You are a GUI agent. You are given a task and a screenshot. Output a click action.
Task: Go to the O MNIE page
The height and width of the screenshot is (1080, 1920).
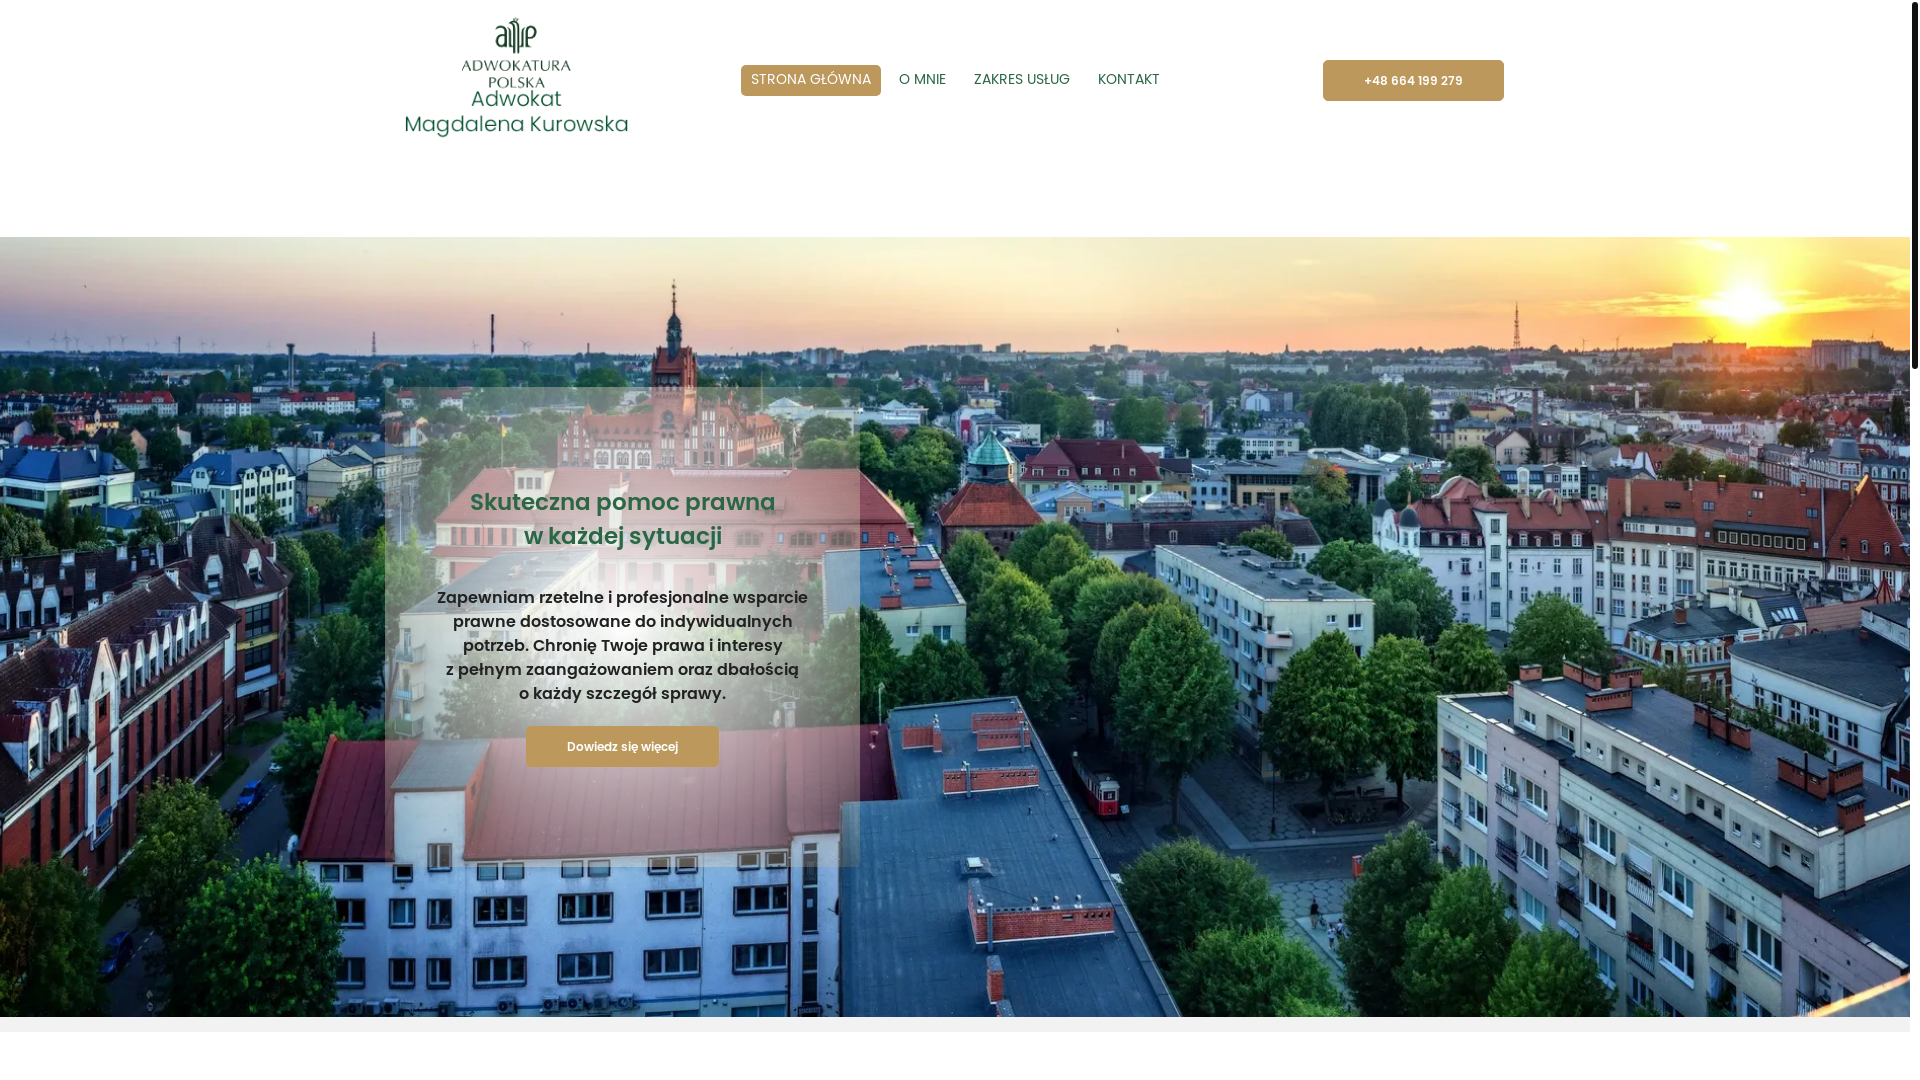922,80
